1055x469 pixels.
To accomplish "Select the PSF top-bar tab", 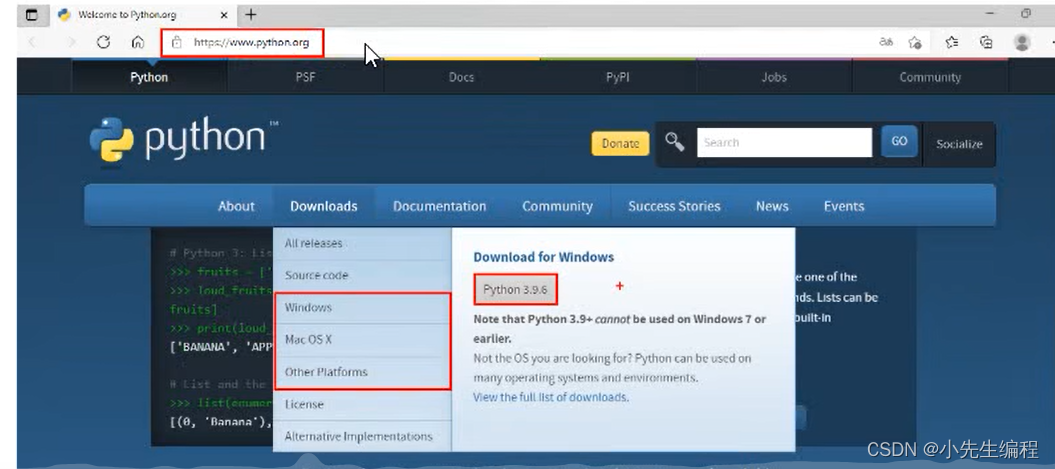I will click(x=305, y=77).
